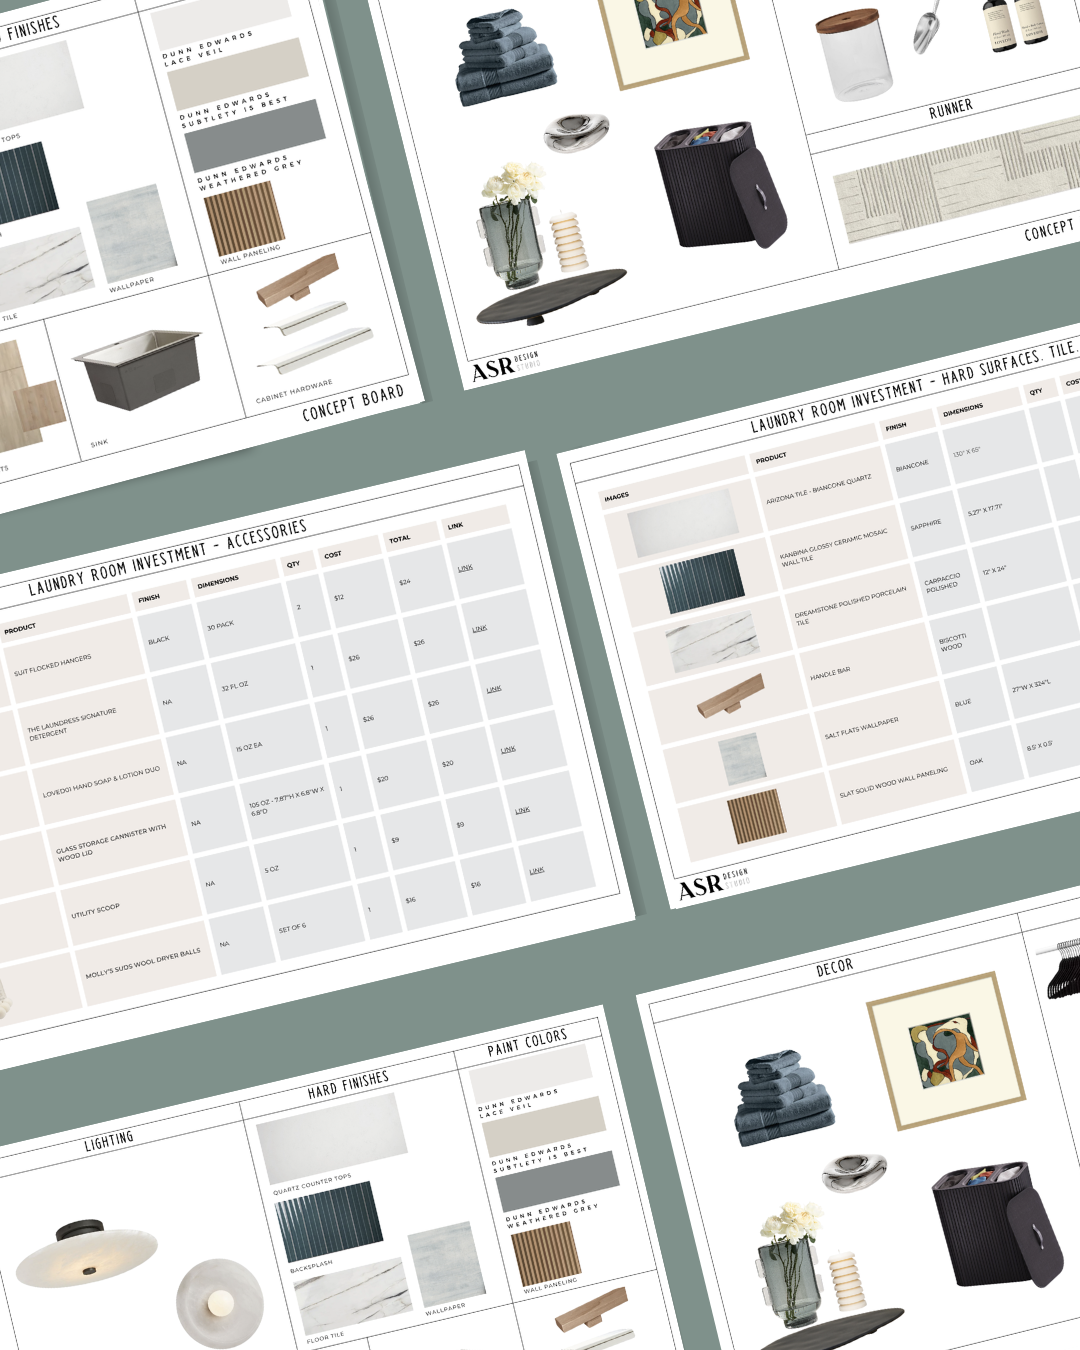Open the LINK next to Utility Scoop row
Screen dimensions: 1080x1350
(x=522, y=810)
